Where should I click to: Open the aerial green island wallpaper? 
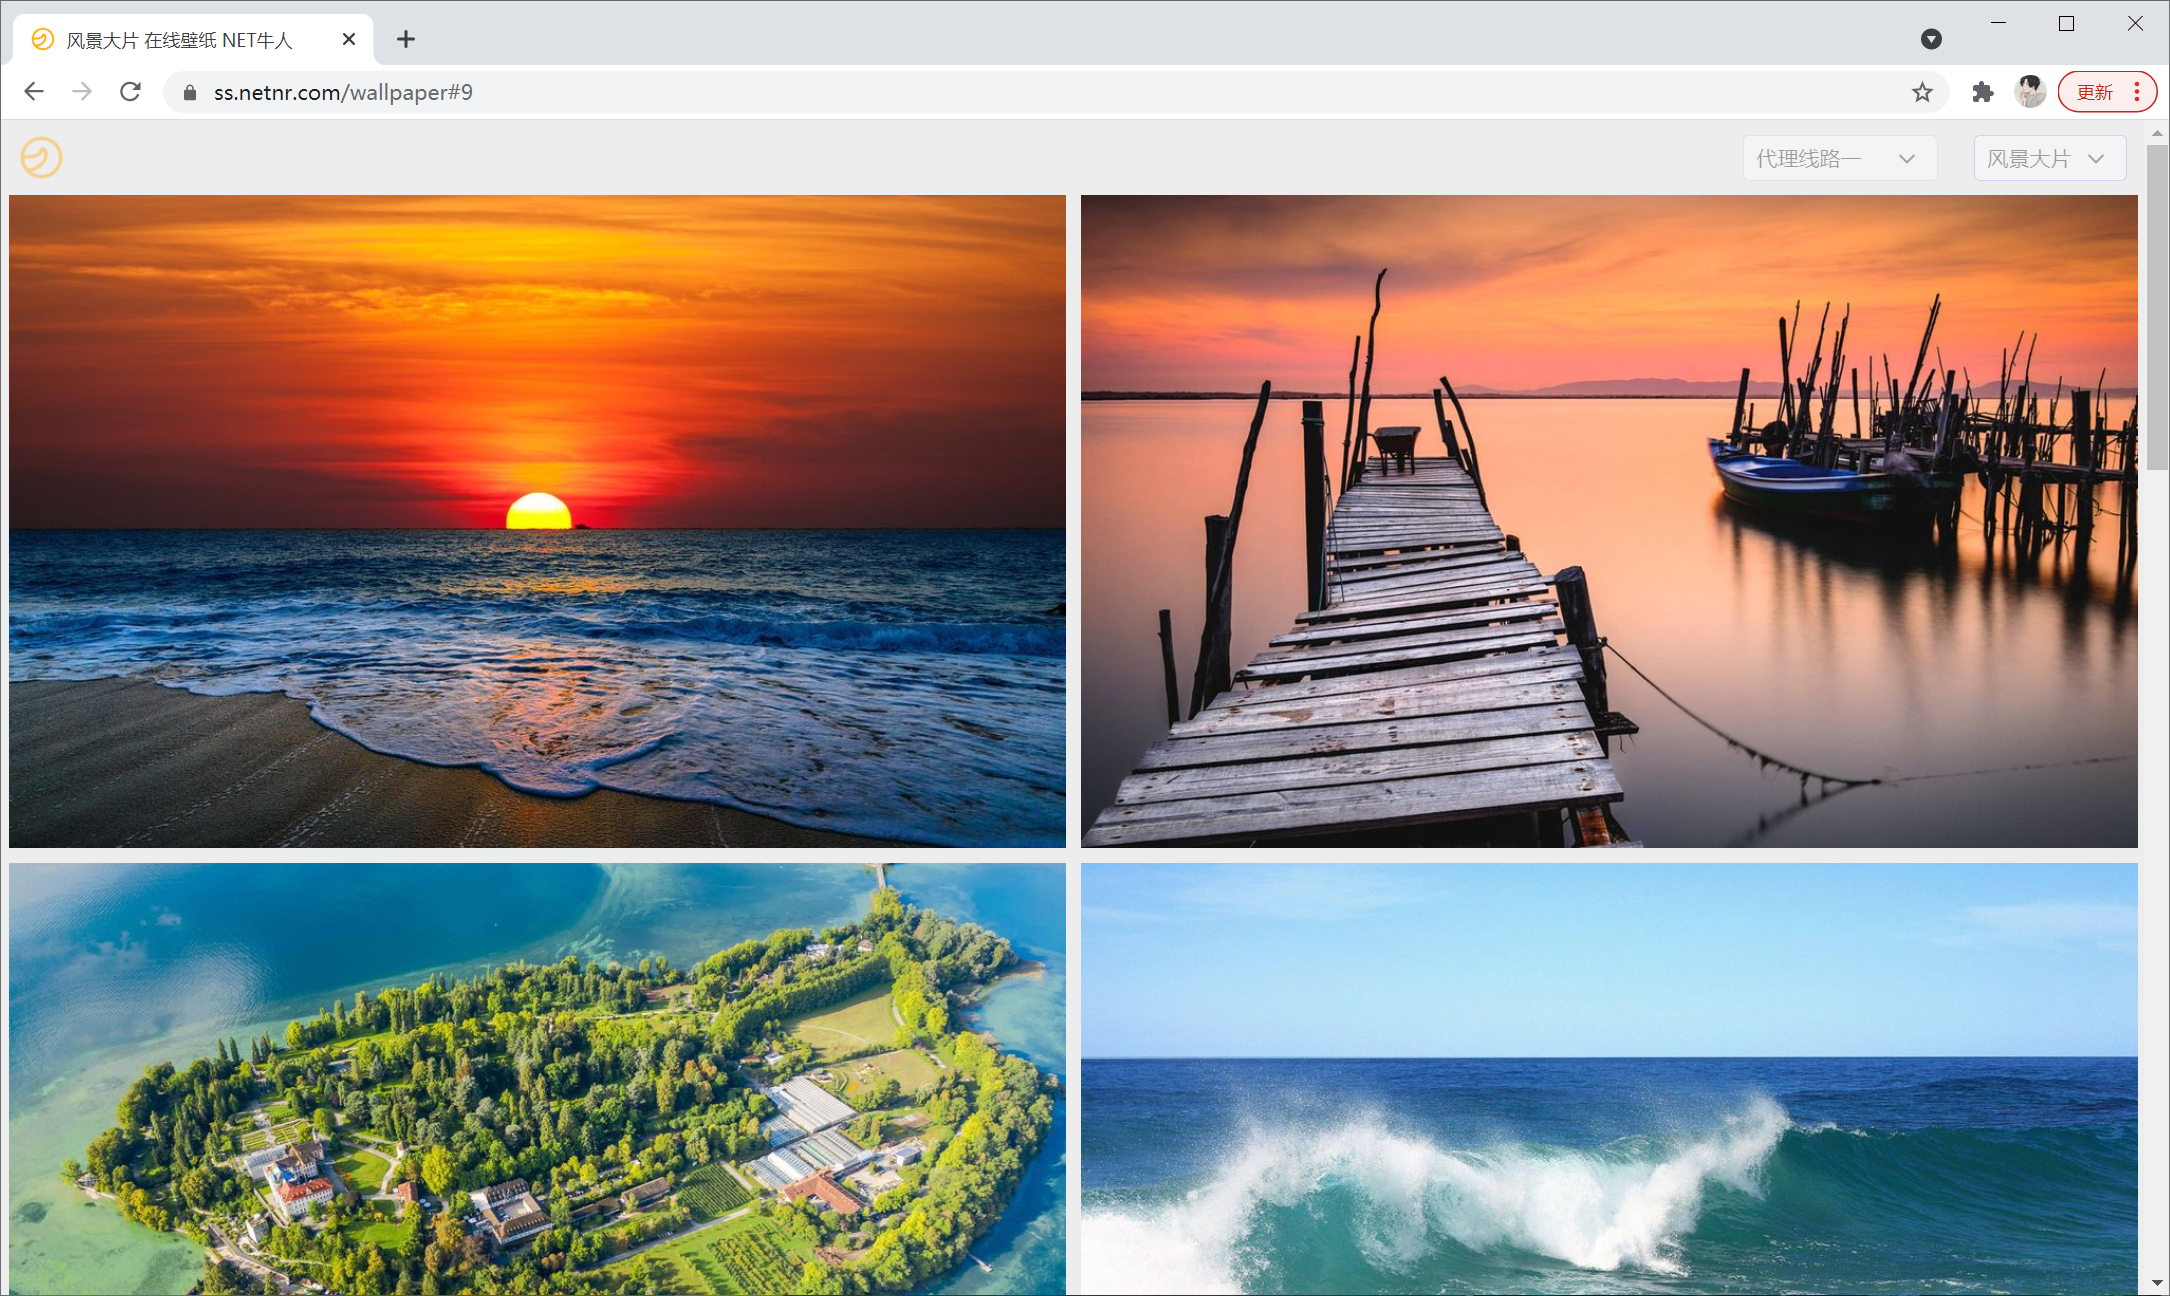coord(537,1079)
